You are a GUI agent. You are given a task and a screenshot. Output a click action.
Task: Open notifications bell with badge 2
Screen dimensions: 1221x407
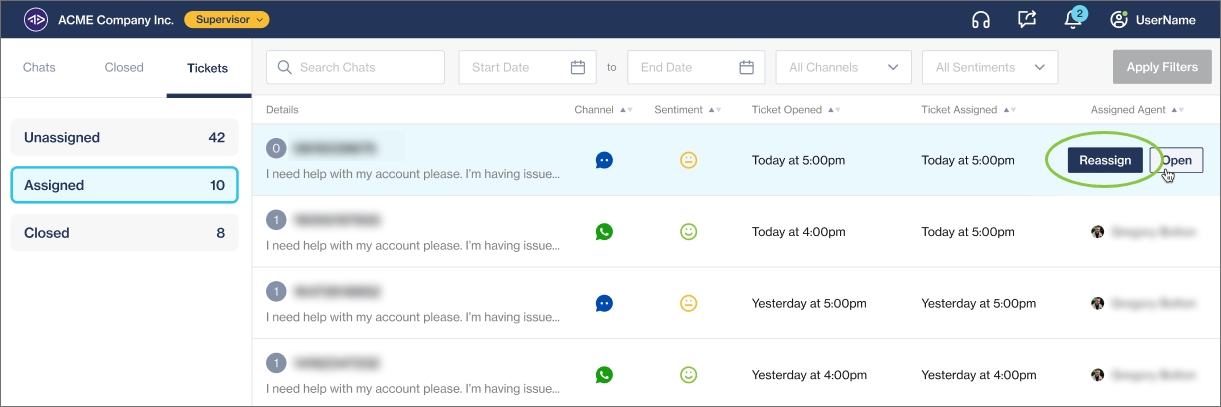click(1073, 20)
